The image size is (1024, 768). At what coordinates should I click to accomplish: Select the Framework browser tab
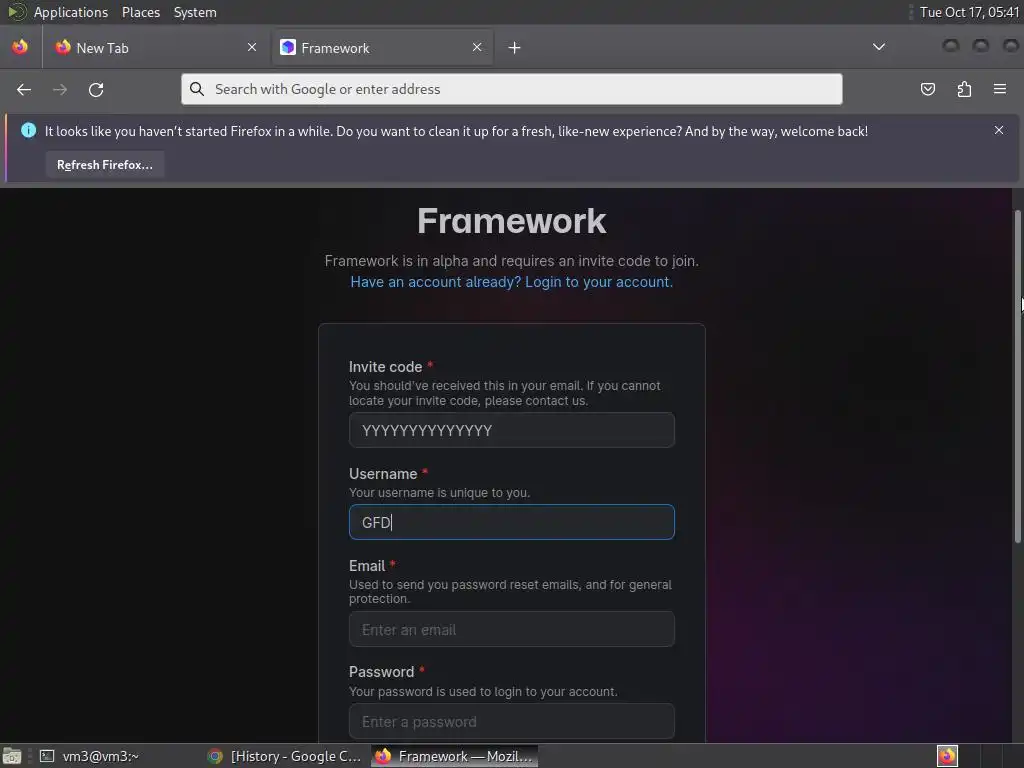point(382,48)
